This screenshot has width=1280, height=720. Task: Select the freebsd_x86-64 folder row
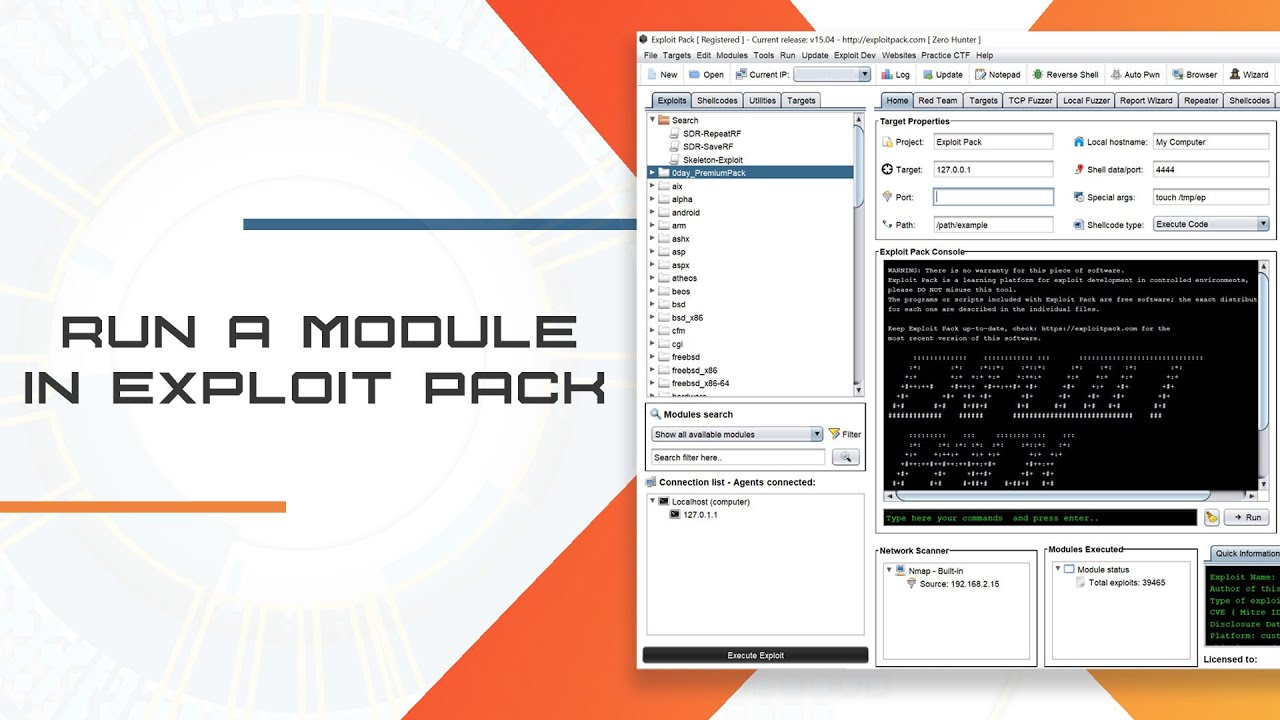tap(750, 383)
